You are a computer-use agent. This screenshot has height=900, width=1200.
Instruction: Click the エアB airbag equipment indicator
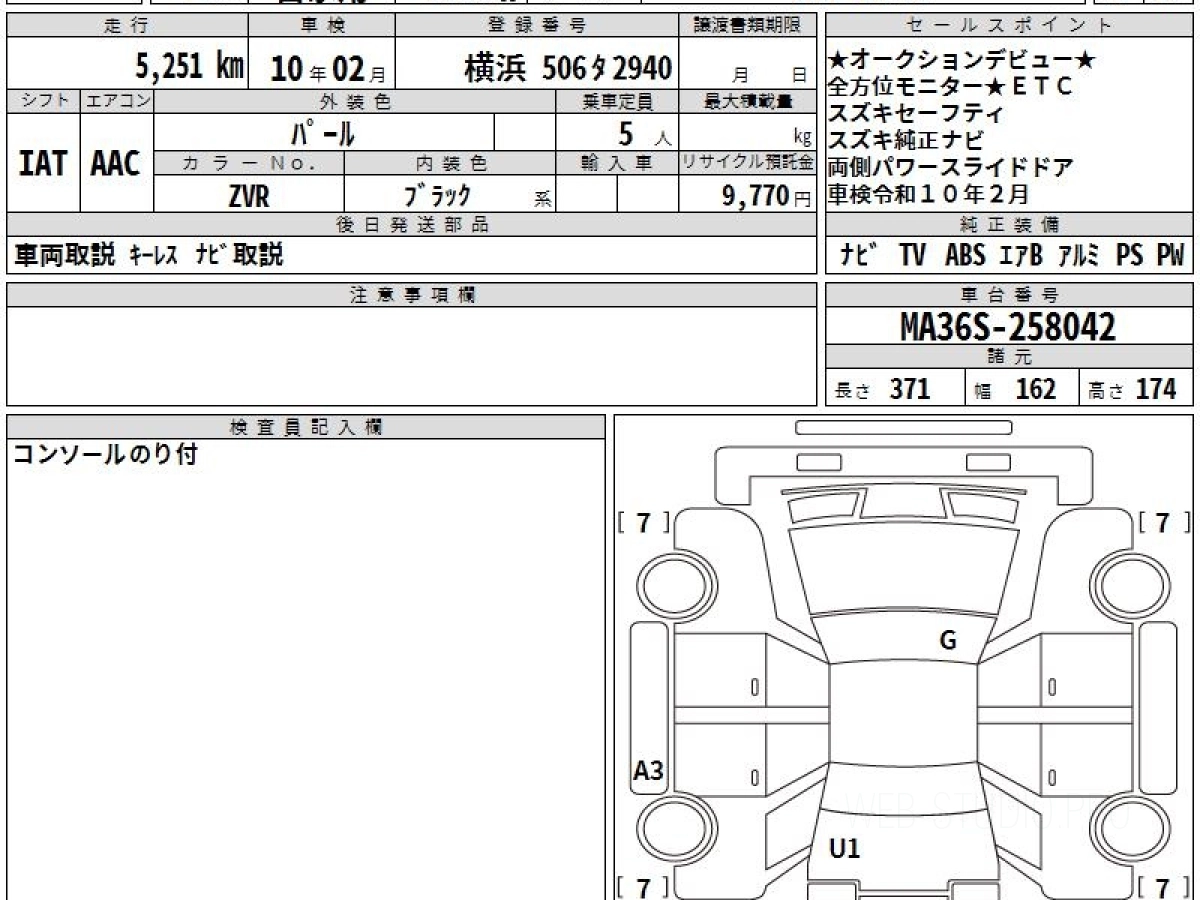(1020, 256)
